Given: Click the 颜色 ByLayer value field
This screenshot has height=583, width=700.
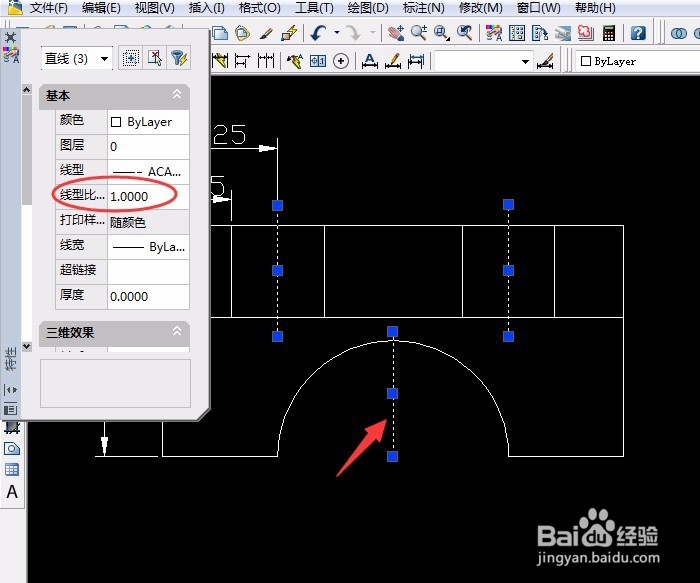Looking at the screenshot, I should pos(148,122).
